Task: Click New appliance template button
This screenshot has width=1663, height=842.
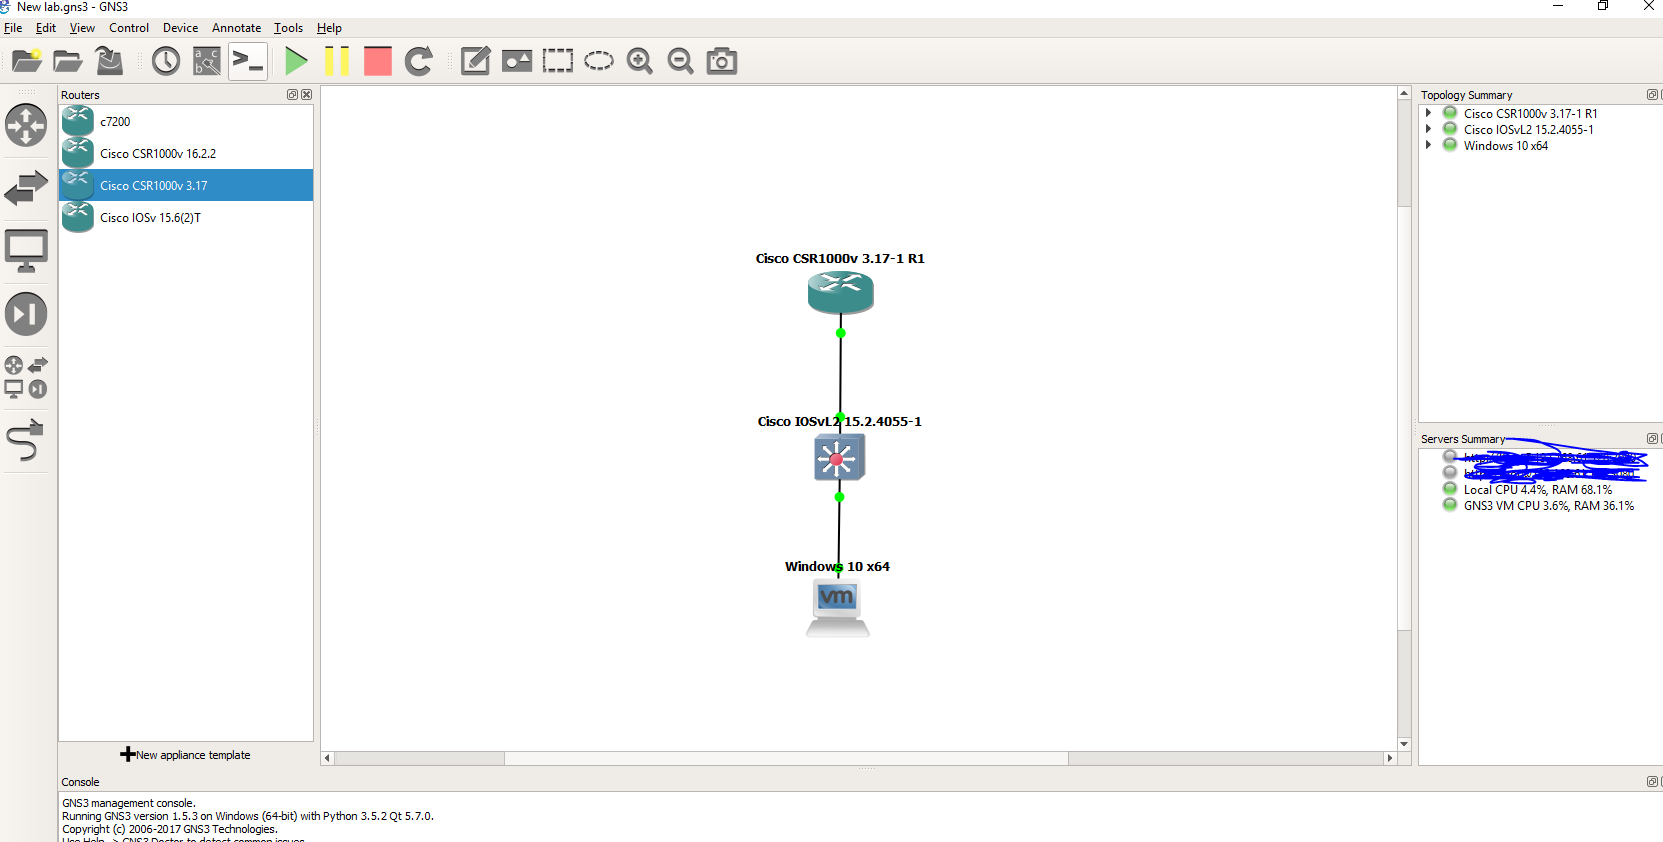Action: point(186,755)
